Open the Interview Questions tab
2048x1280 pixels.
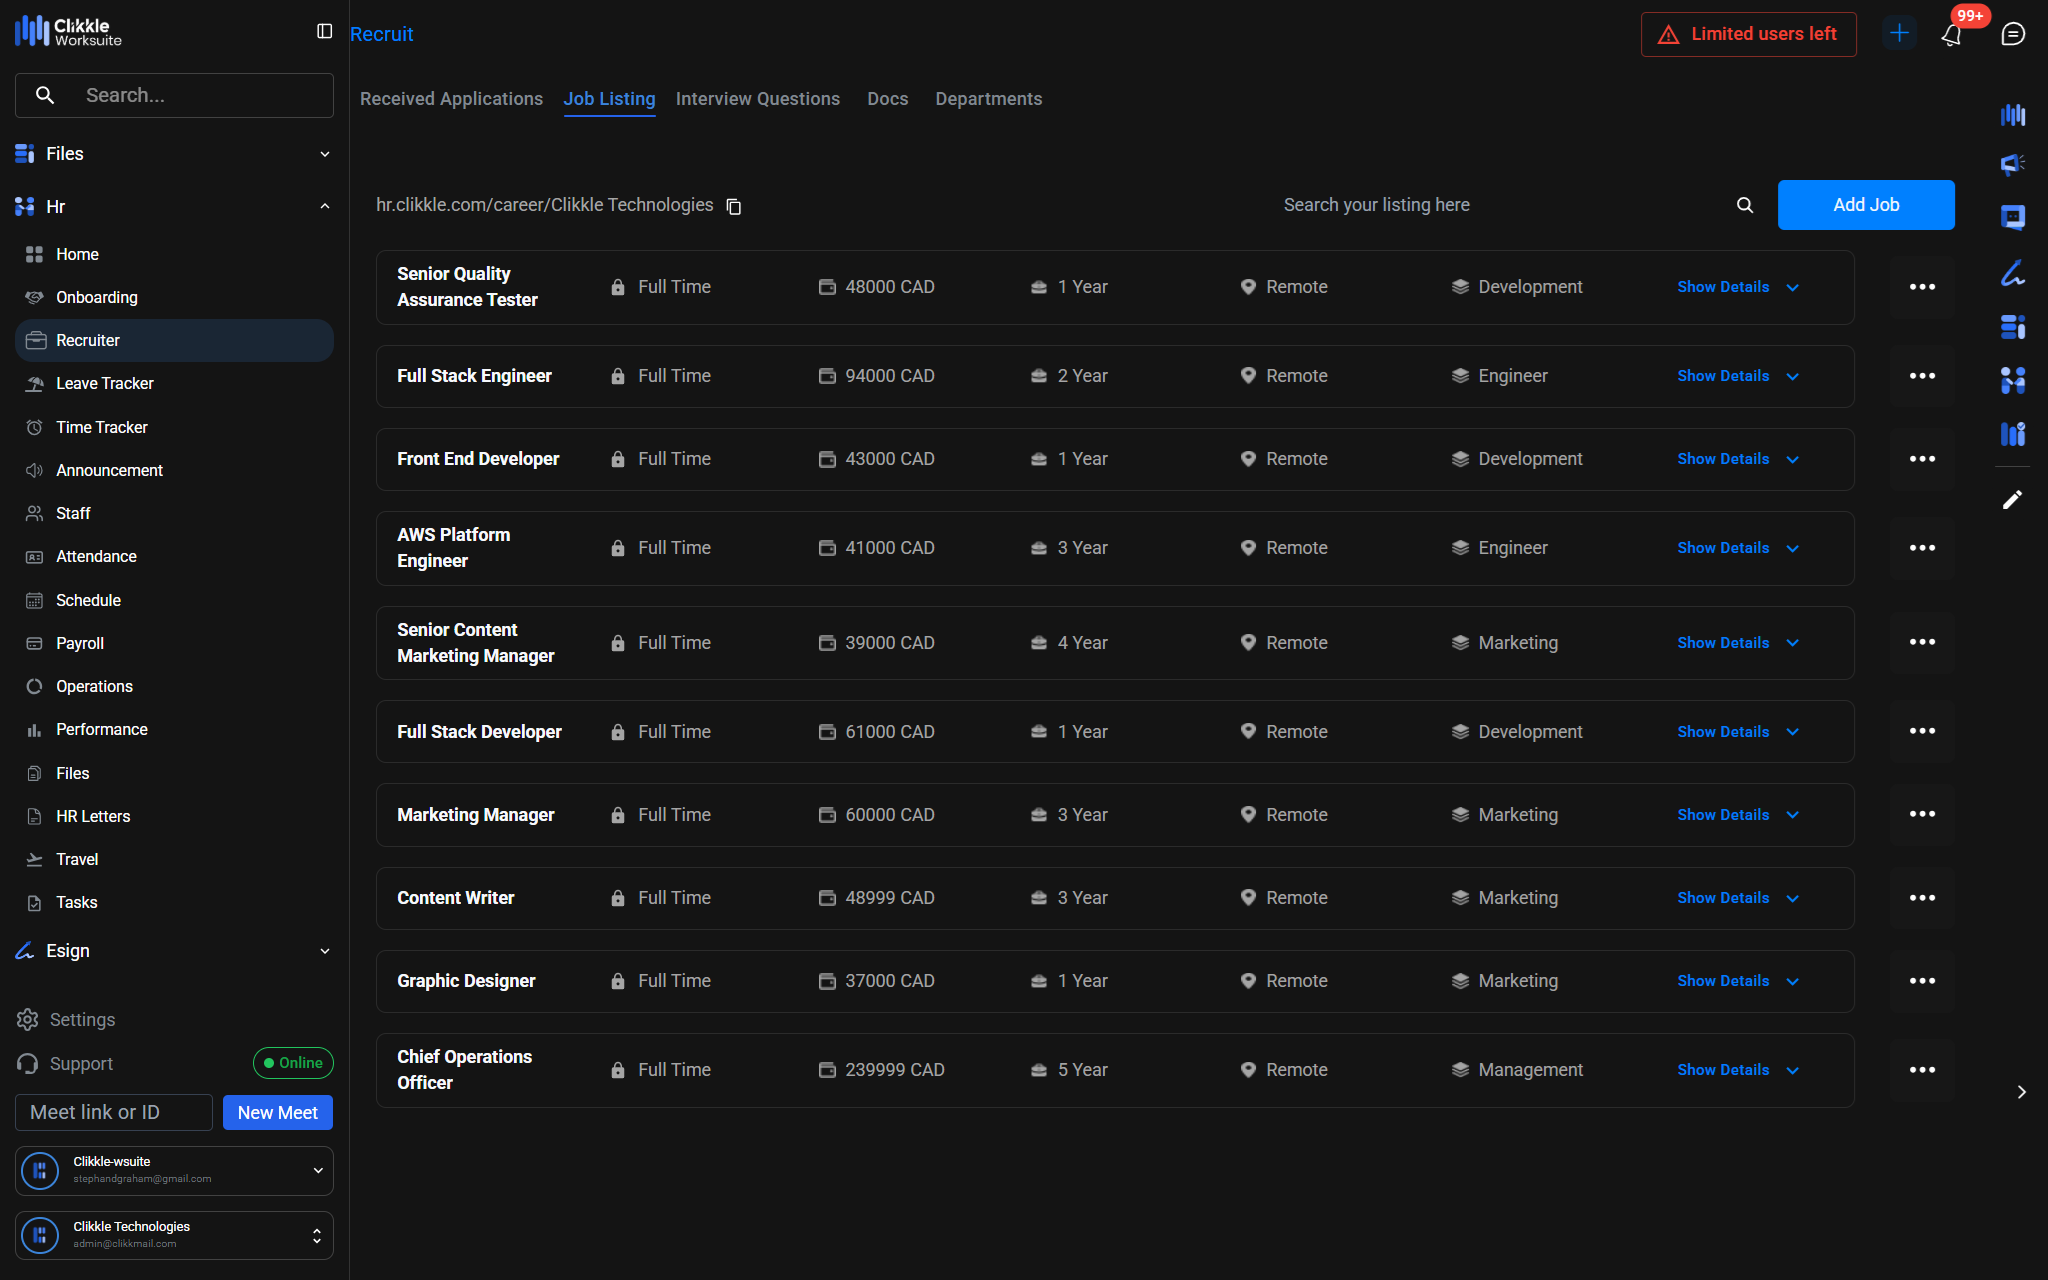point(757,99)
